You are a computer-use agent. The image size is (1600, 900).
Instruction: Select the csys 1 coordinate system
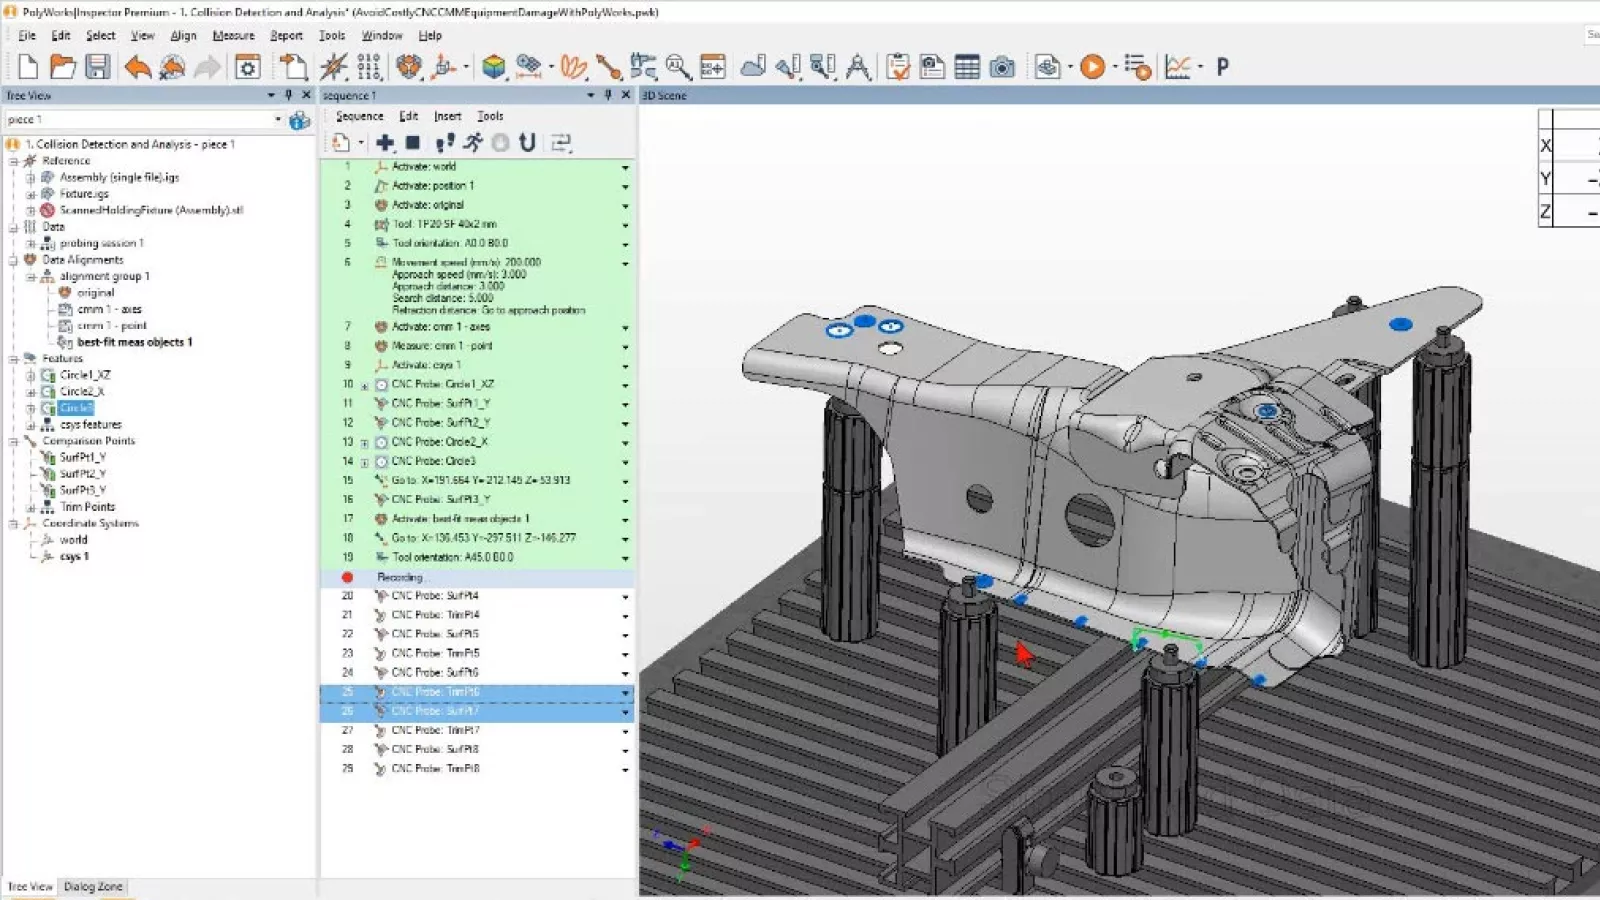(74, 557)
